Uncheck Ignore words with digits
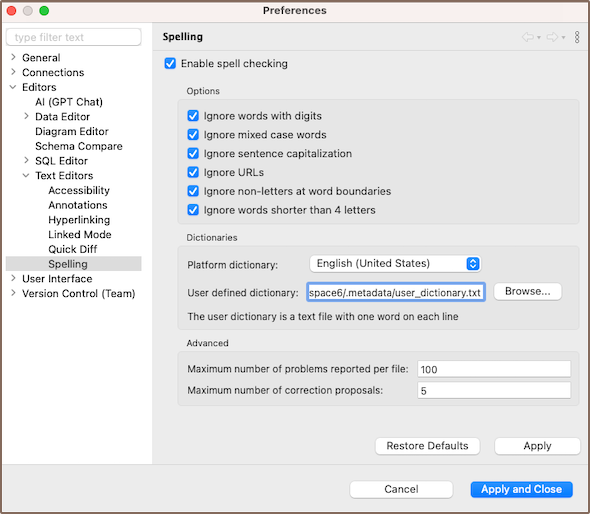 click(193, 116)
